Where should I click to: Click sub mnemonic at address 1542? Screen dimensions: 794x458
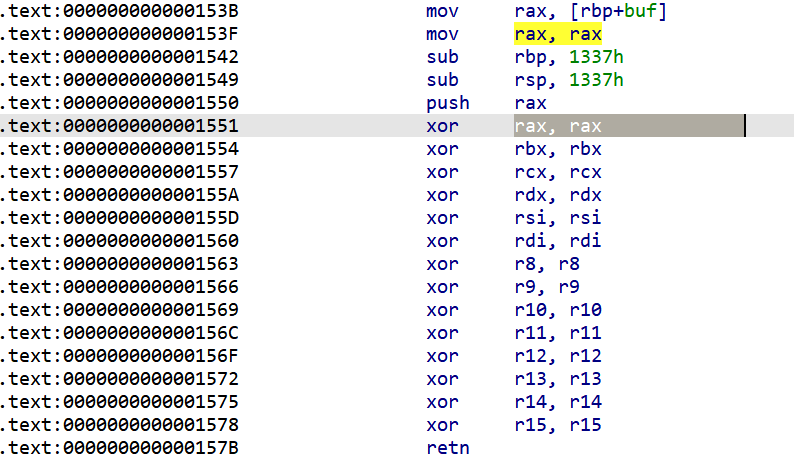point(442,57)
